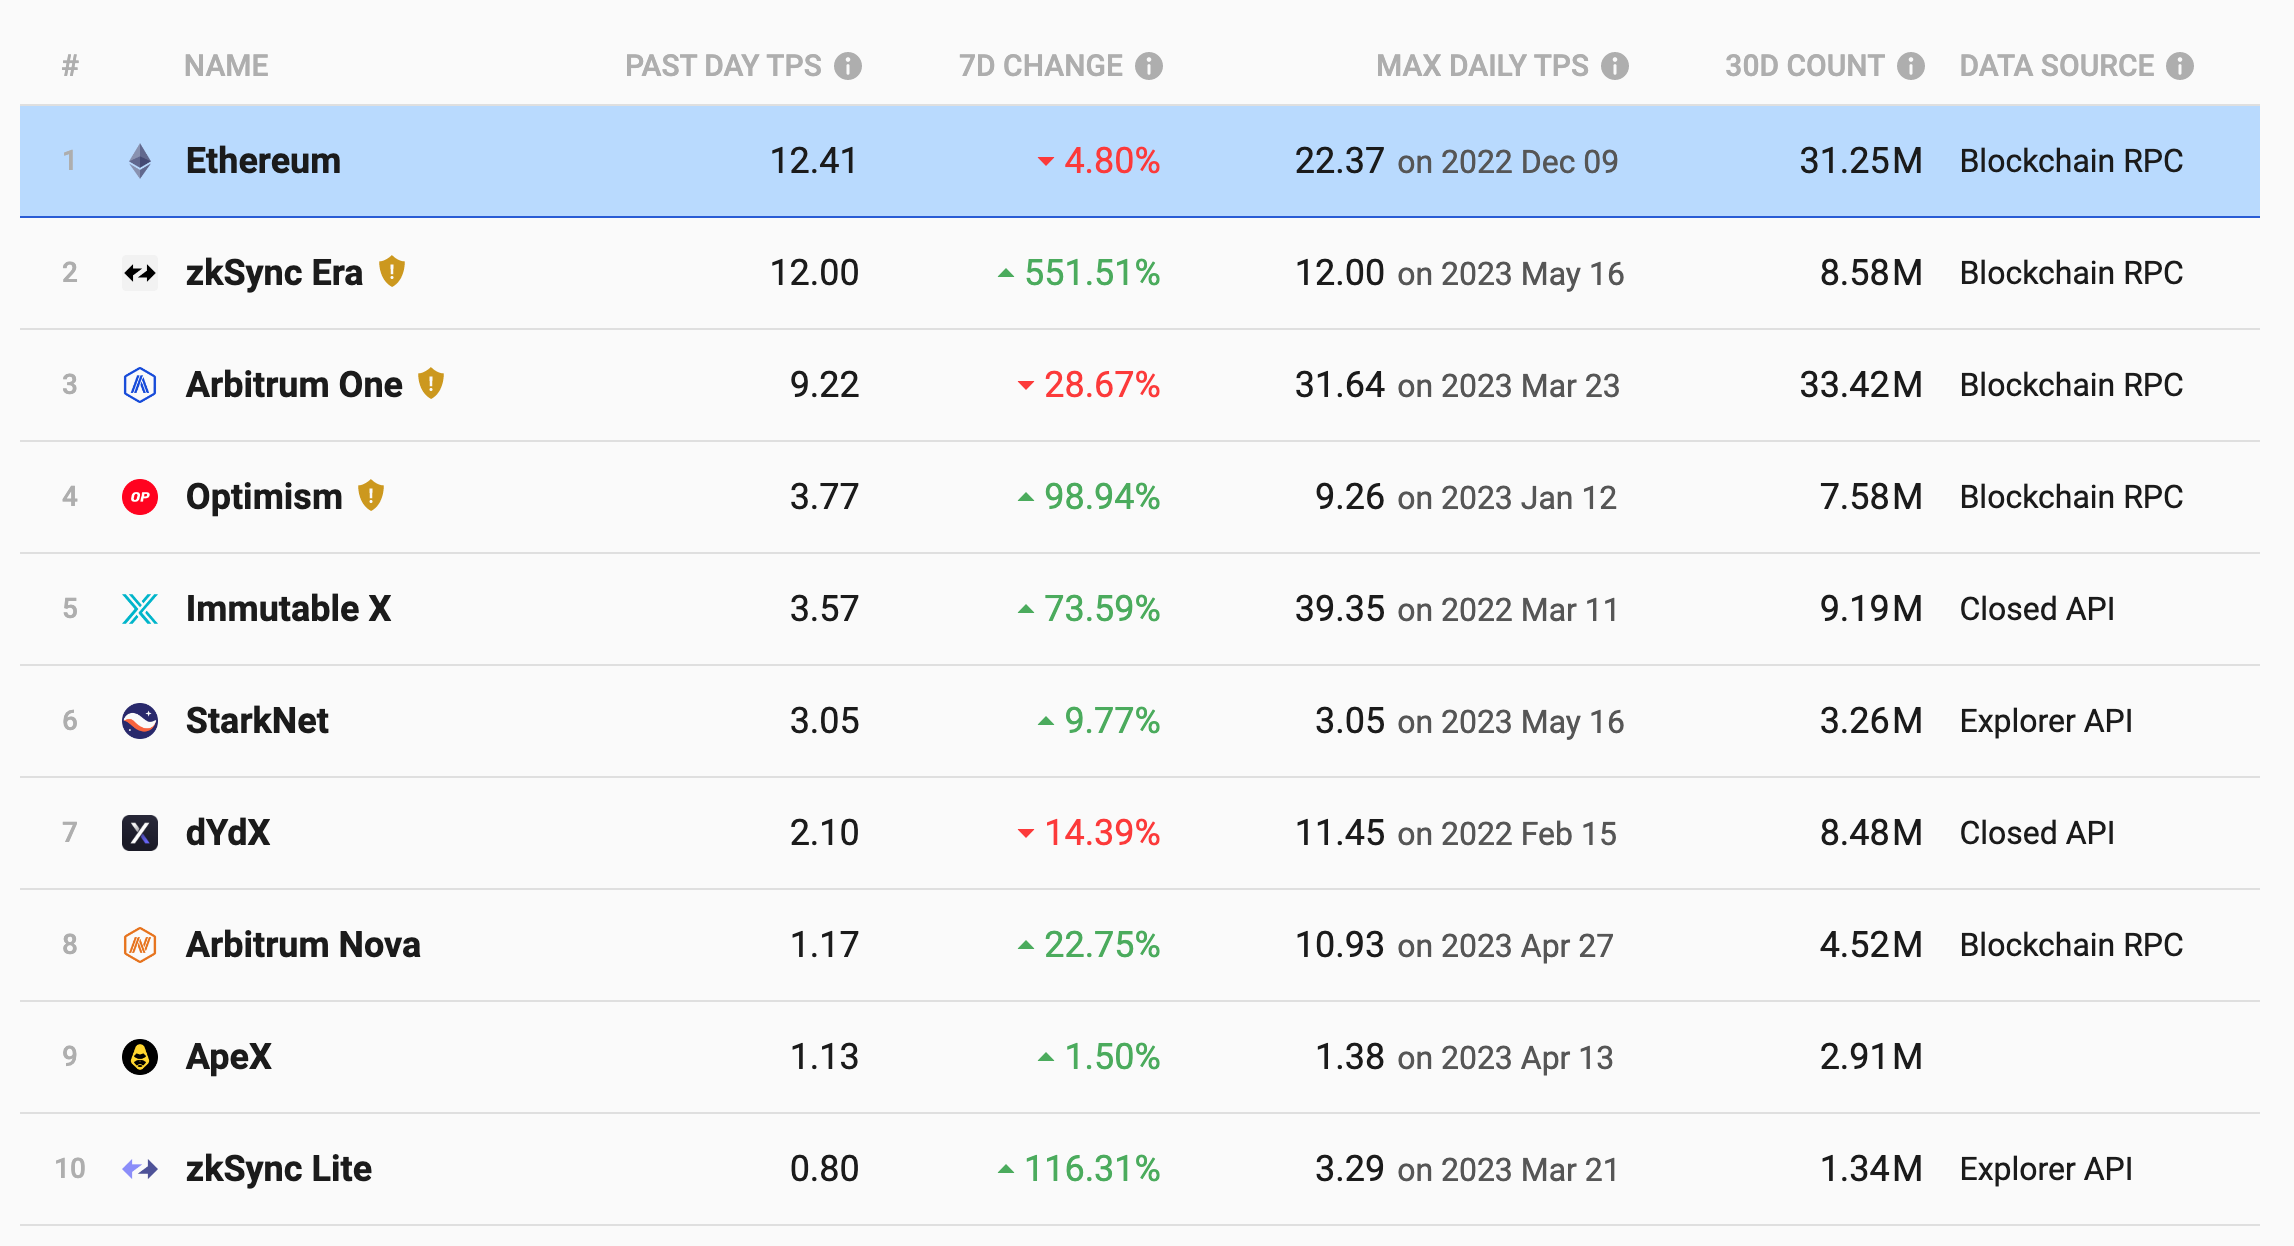Open the Arbitrum Nova project link
The height and width of the screenshot is (1246, 2294).
pos(303,944)
